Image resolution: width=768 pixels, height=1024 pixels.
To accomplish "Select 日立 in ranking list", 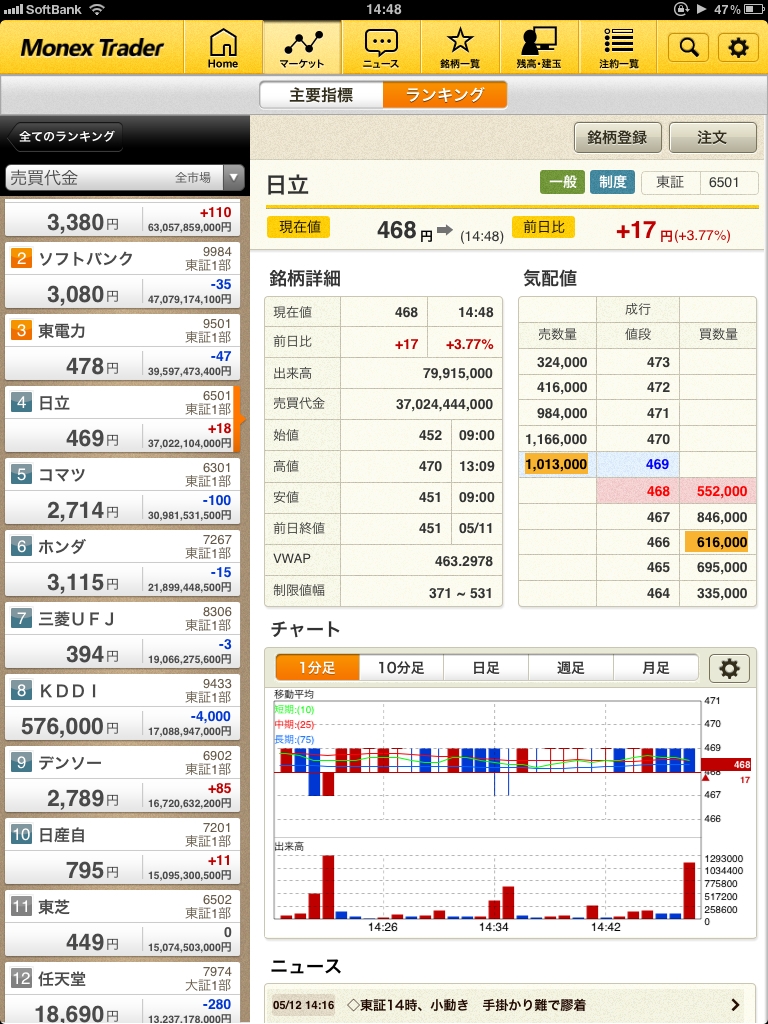I will point(122,419).
